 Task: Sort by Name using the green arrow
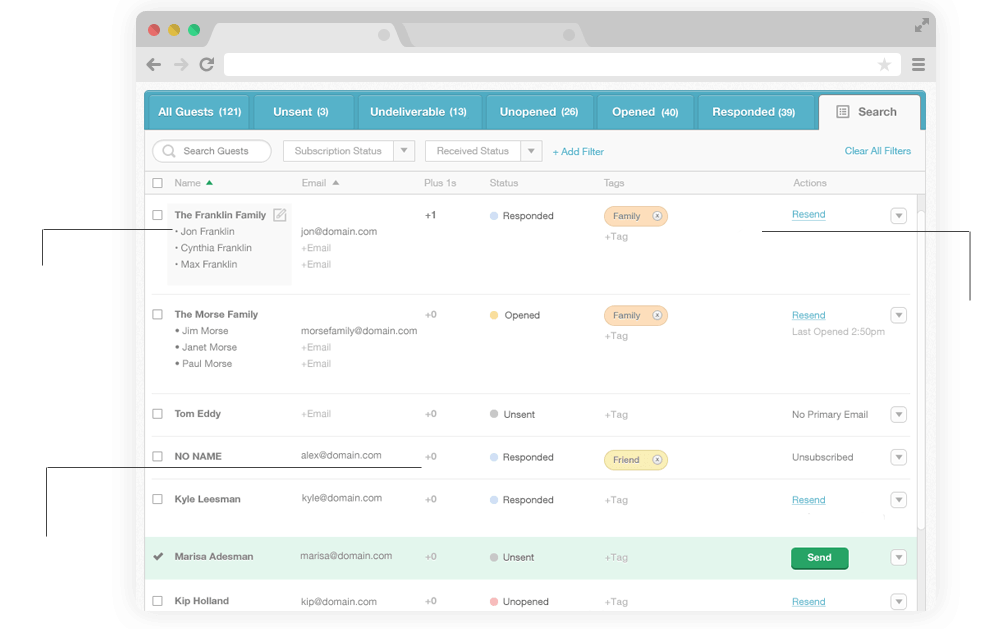click(x=209, y=183)
